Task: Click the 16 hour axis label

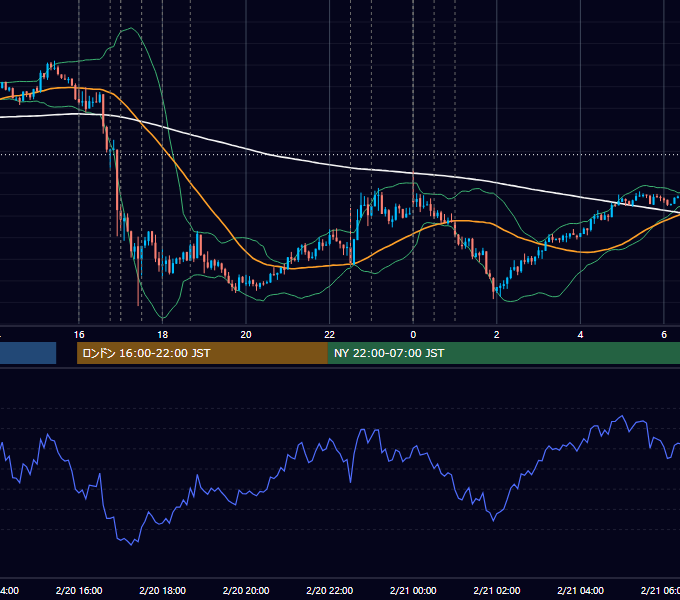Action: coord(79,335)
